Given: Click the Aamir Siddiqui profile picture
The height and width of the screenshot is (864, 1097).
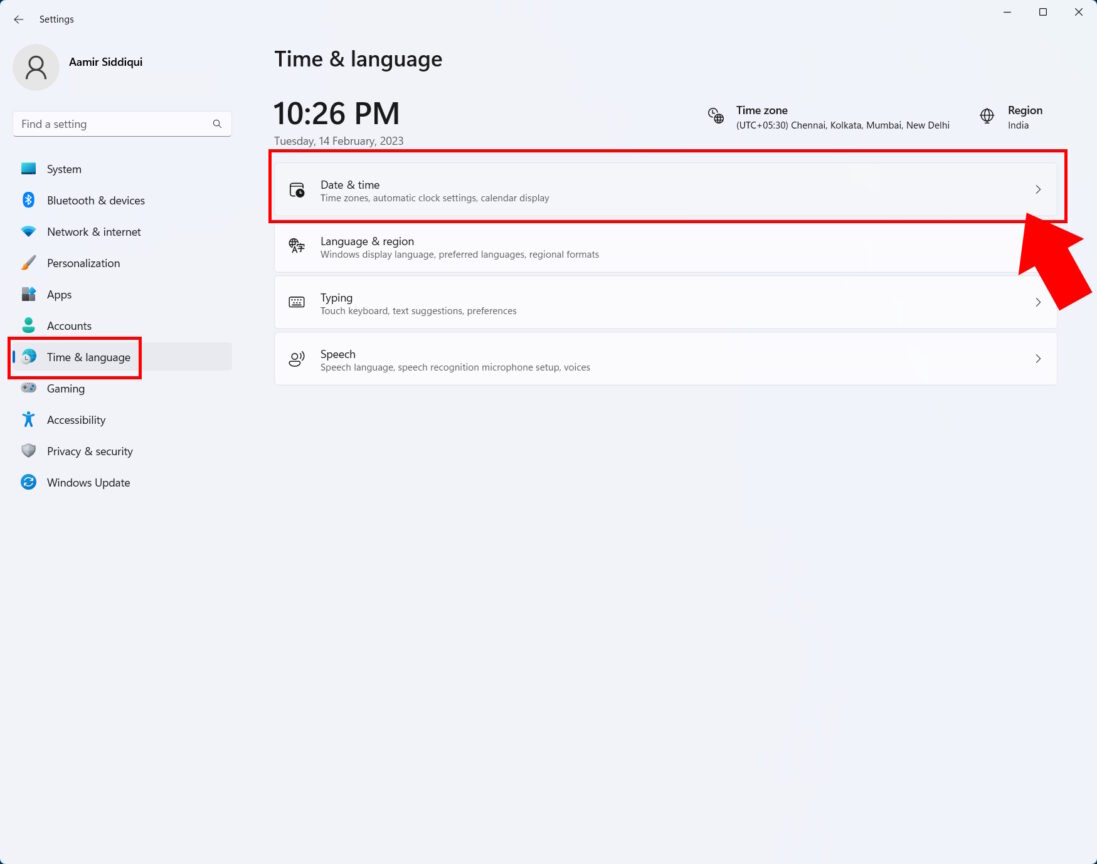Looking at the screenshot, I should 37,67.
